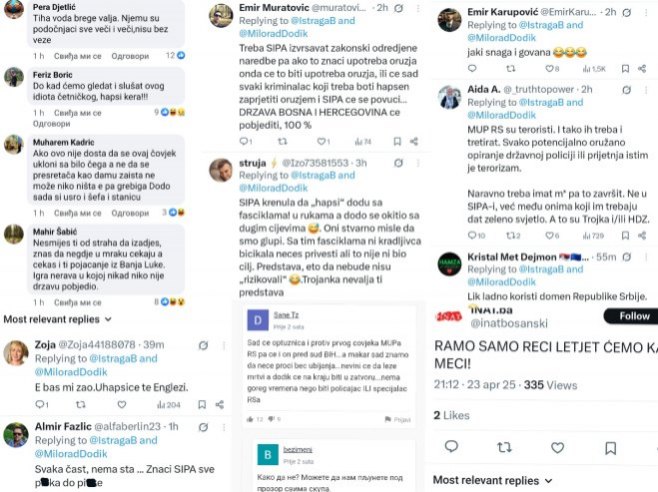Open more options menu on Aida A.'s tweet
This screenshot has height=492, width=658.
[645, 90]
